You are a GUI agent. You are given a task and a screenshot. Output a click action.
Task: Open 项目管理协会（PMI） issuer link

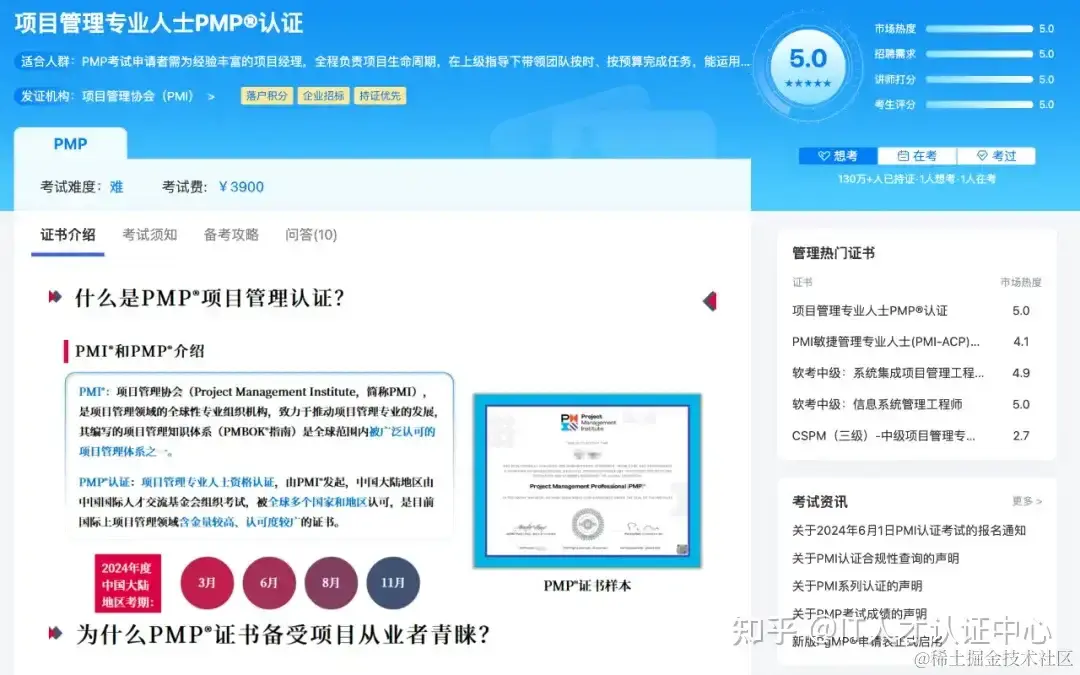coord(138,96)
